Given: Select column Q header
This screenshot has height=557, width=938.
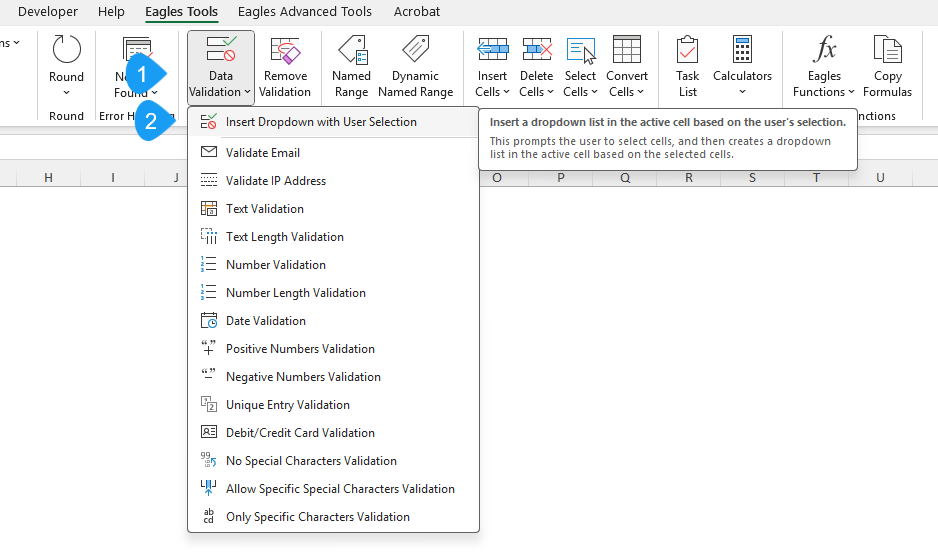Looking at the screenshot, I should click(625, 178).
